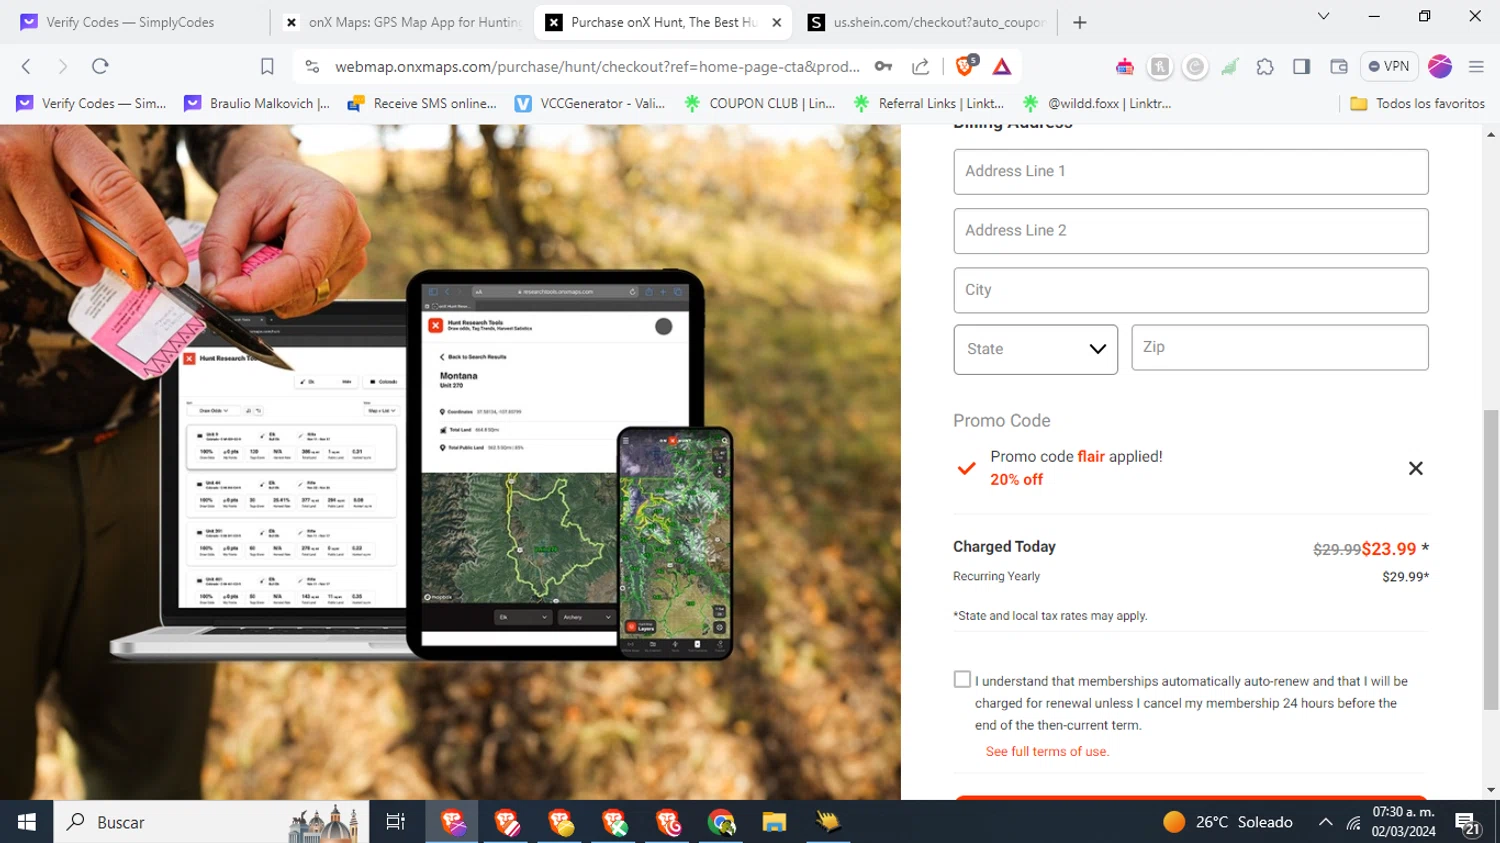Open the Chrome icon in the taskbar

[x=721, y=822]
